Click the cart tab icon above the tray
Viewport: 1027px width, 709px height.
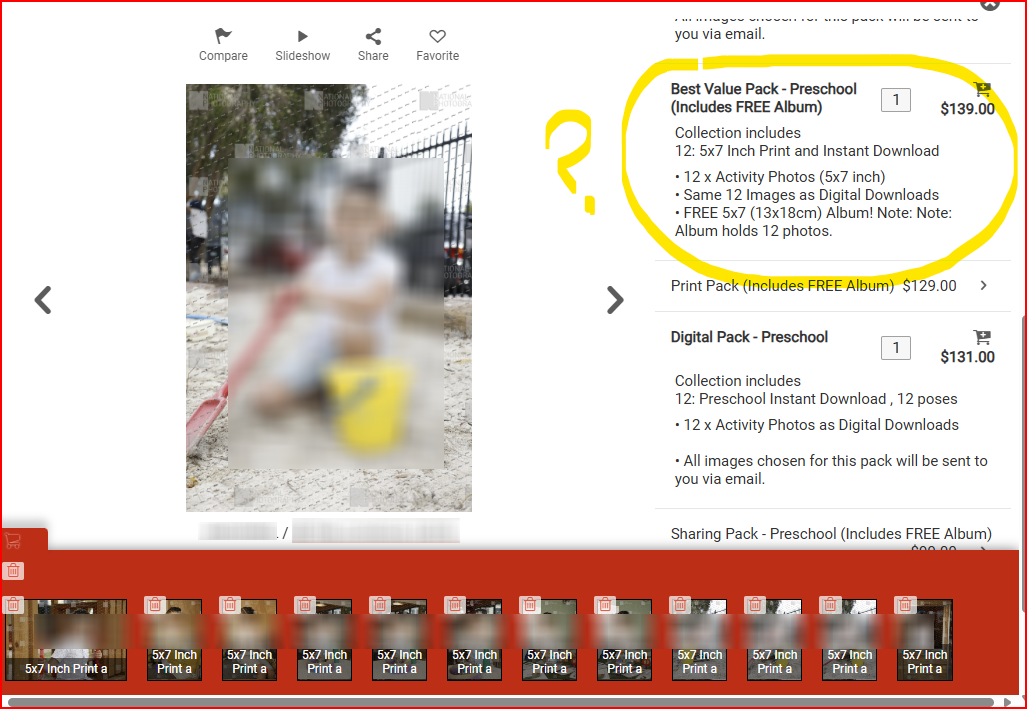[12, 541]
